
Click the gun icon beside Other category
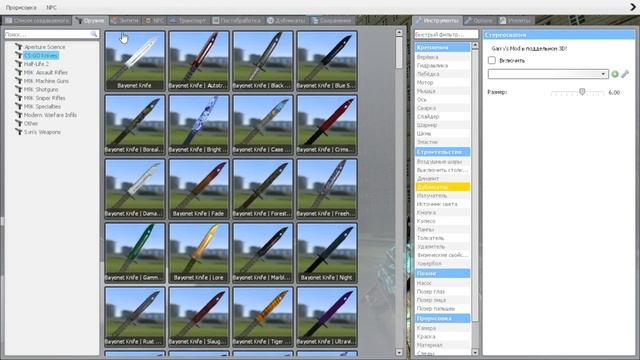pyautogui.click(x=18, y=123)
